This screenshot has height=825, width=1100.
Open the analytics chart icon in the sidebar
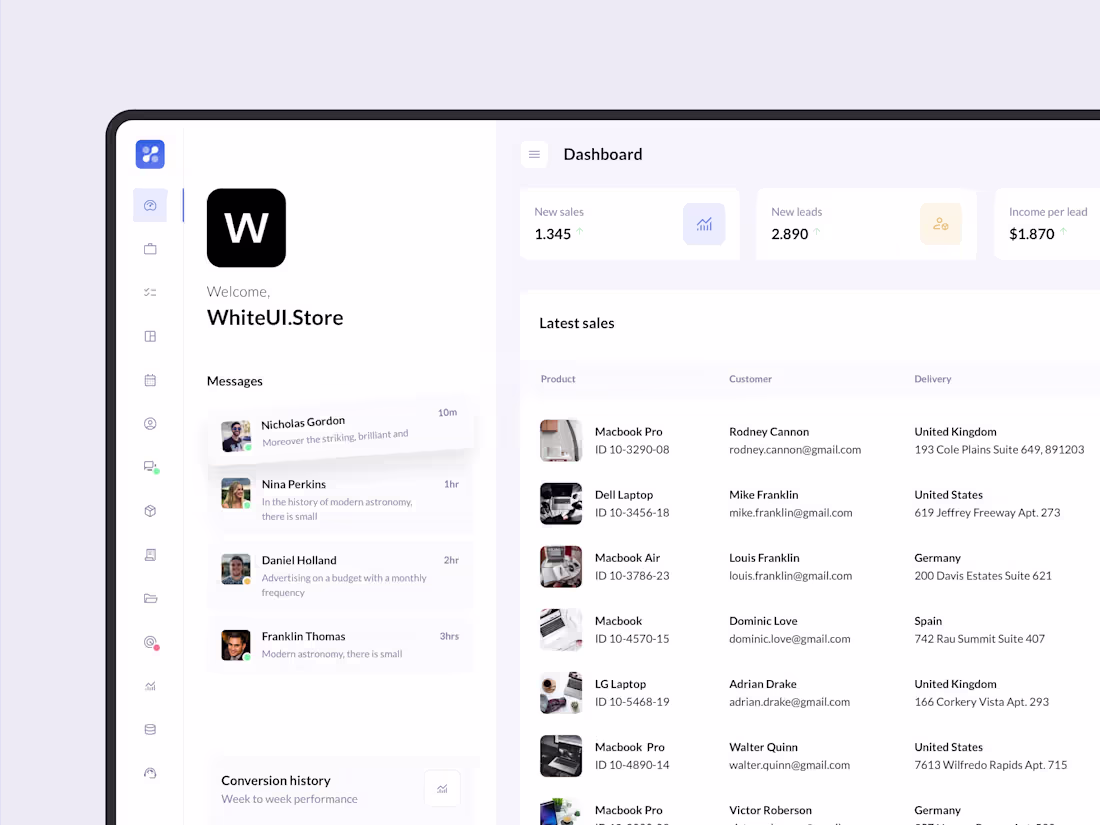click(150, 686)
